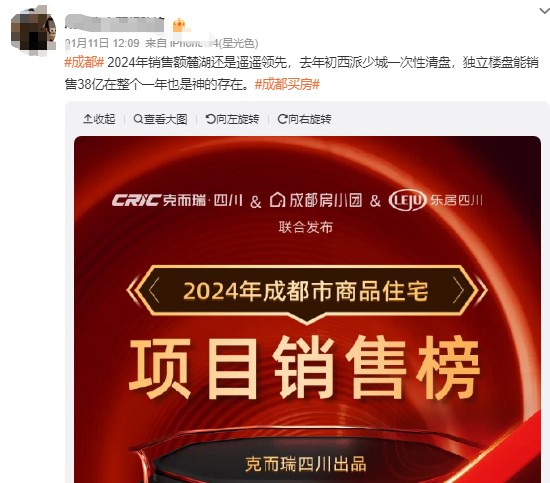Collapse the image with 收起

tap(99, 119)
